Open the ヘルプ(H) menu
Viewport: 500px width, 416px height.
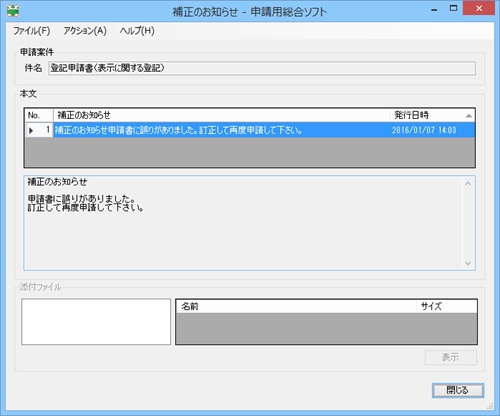(137, 31)
